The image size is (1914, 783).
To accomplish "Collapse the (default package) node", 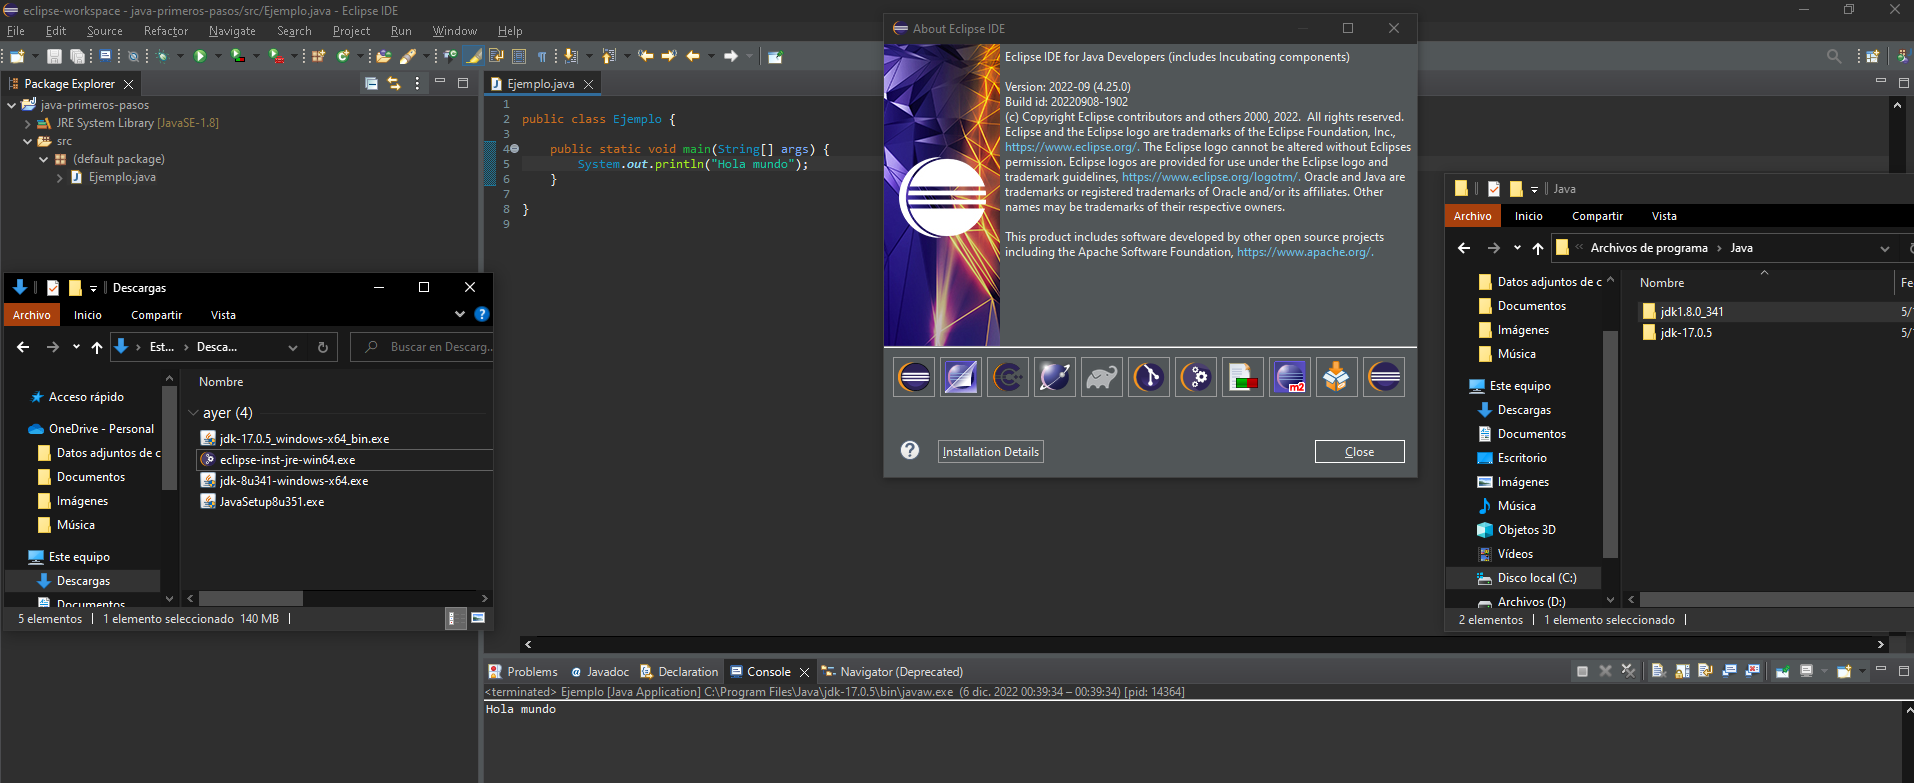I will click(44, 159).
